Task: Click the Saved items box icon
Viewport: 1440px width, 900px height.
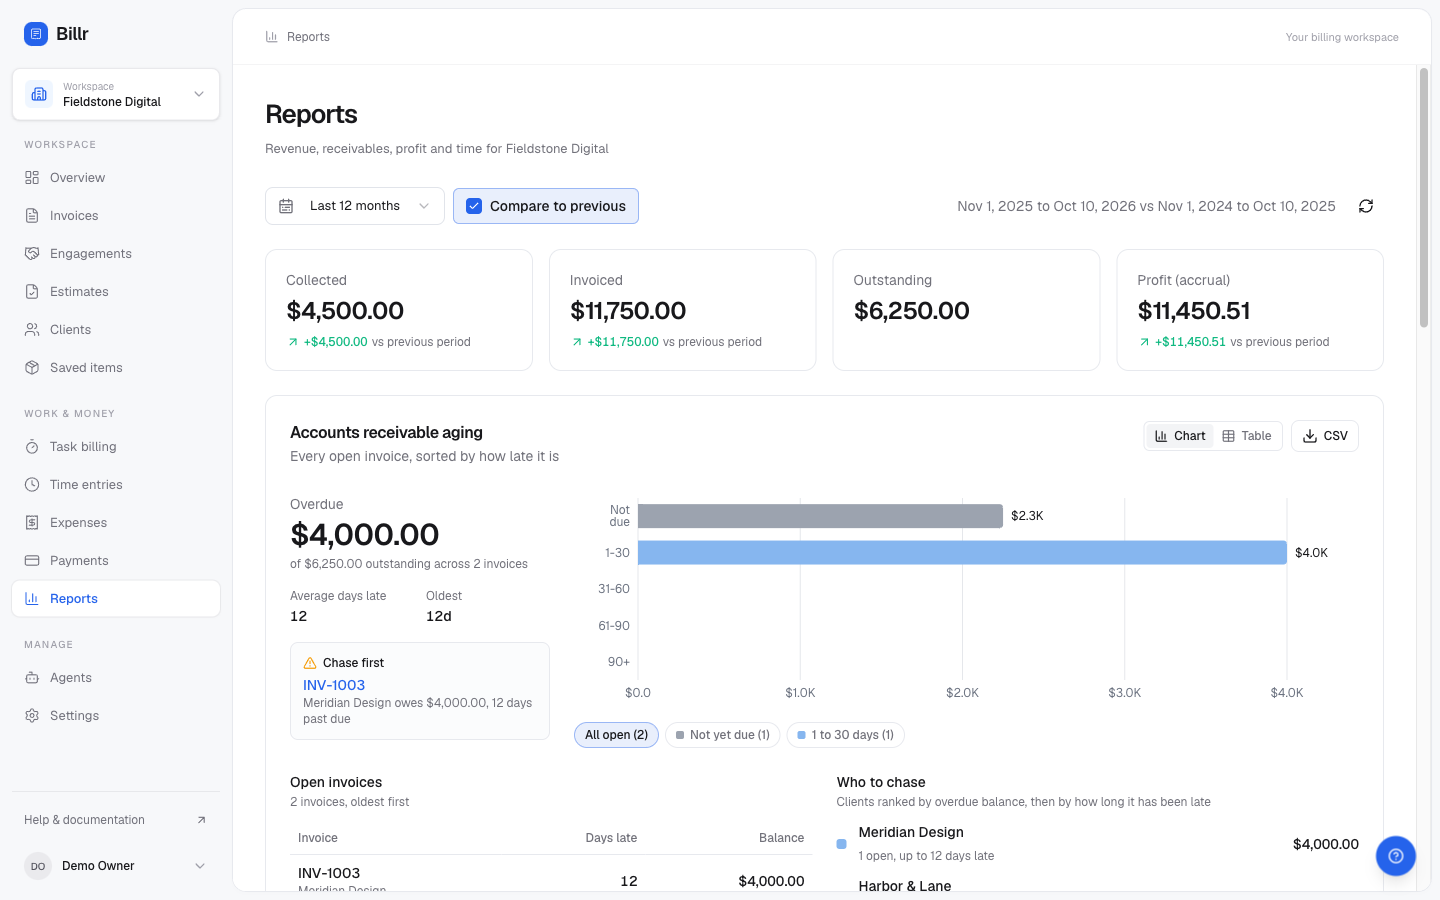Action: click(32, 368)
